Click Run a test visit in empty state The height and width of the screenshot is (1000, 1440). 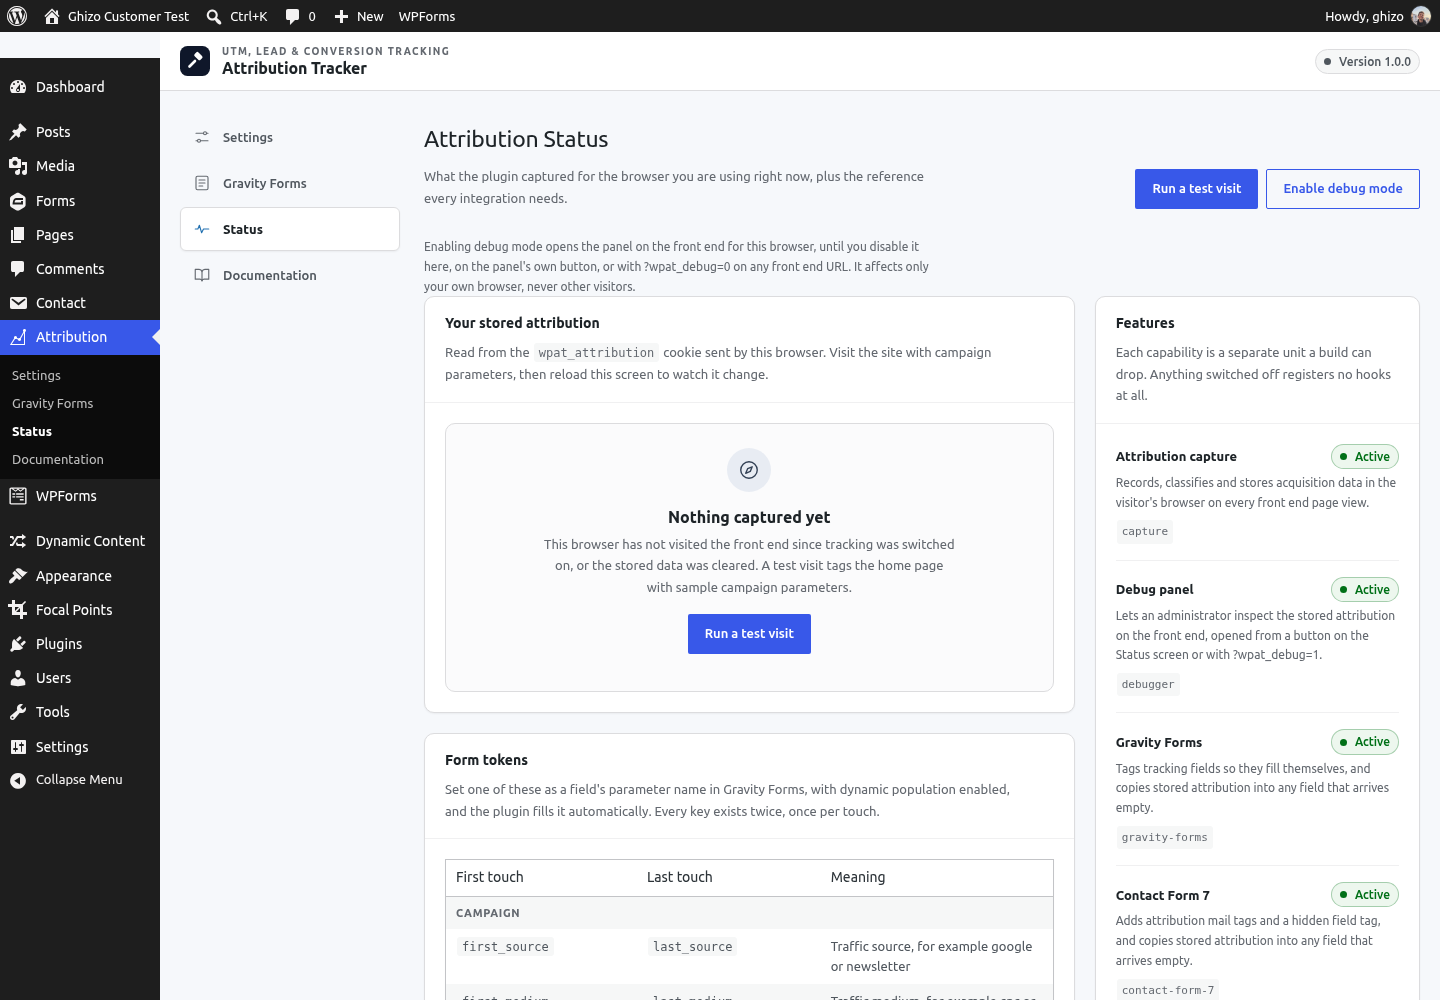pos(749,634)
